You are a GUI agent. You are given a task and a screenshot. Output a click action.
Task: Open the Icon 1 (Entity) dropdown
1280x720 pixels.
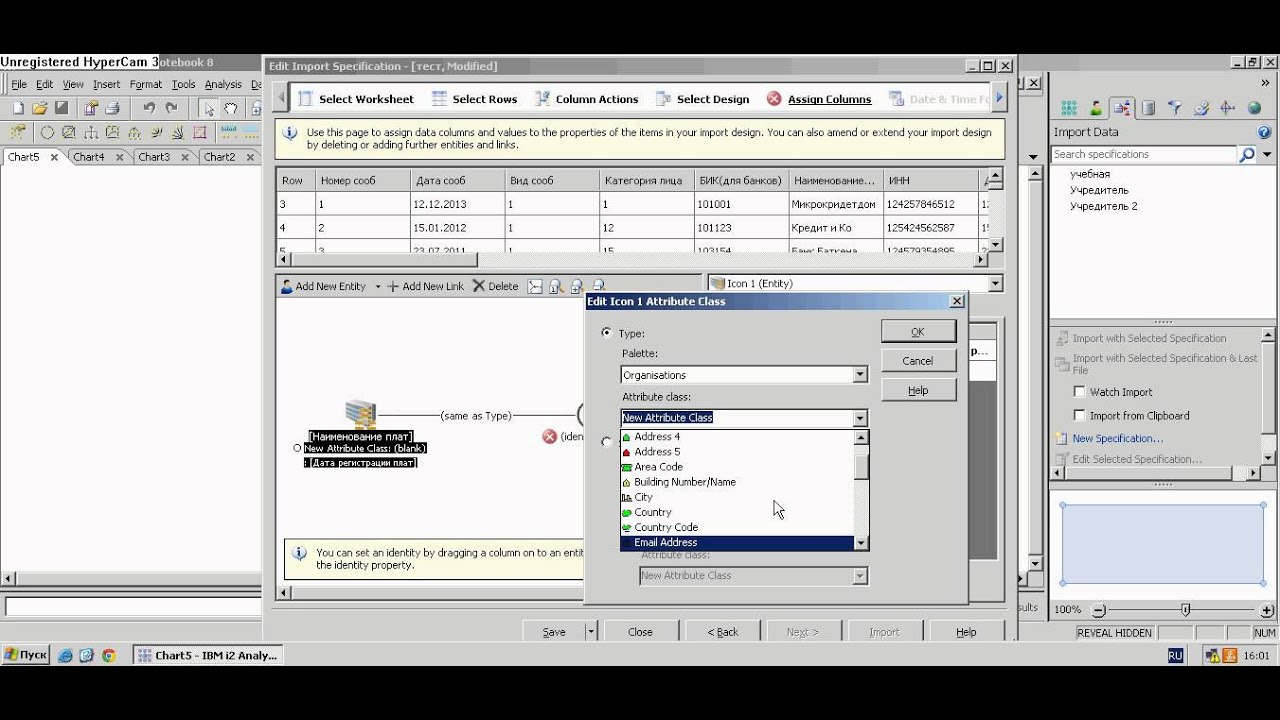(994, 284)
